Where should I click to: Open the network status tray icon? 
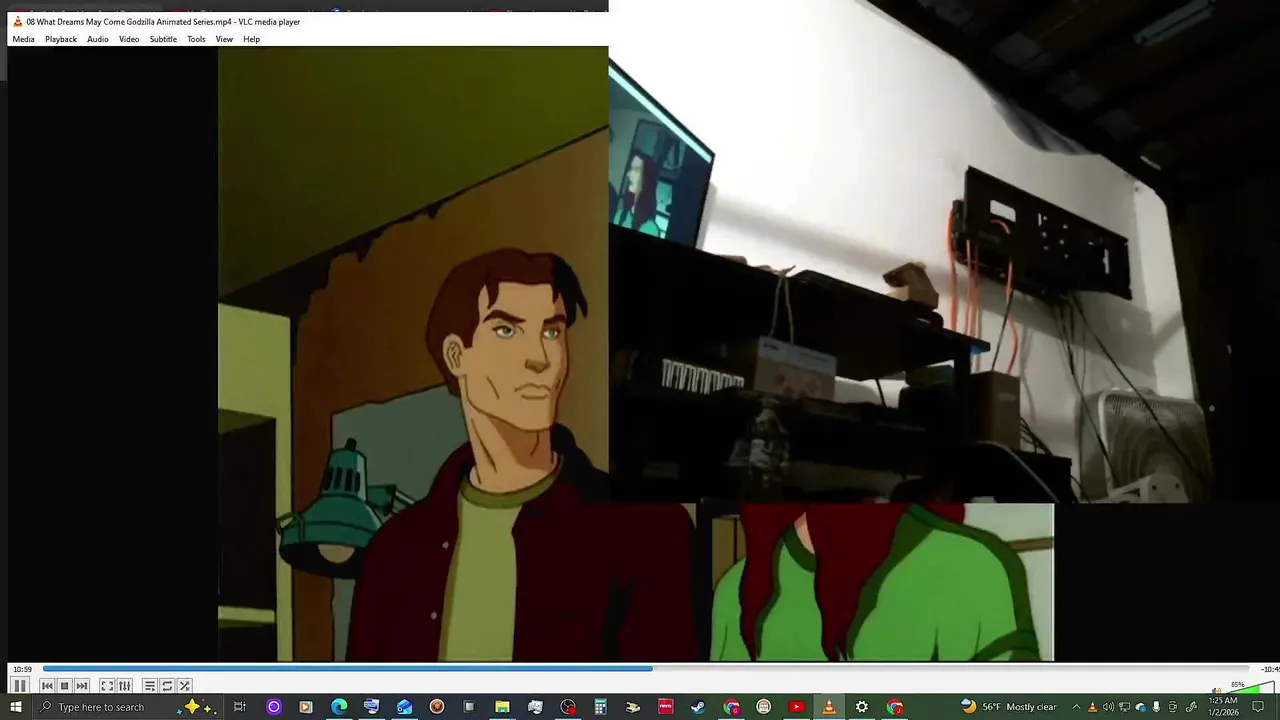point(1124,707)
